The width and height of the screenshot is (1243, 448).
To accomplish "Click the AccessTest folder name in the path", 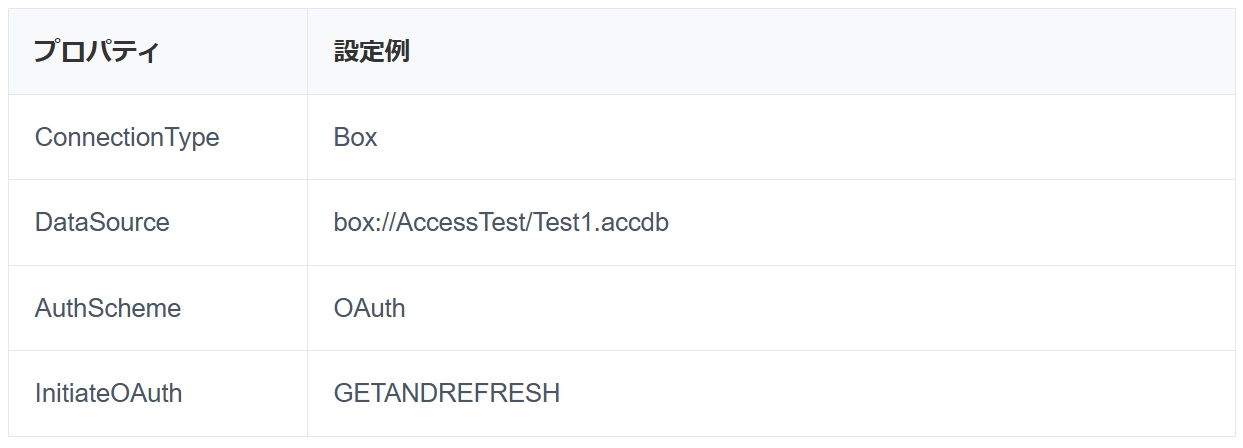I will click(469, 222).
